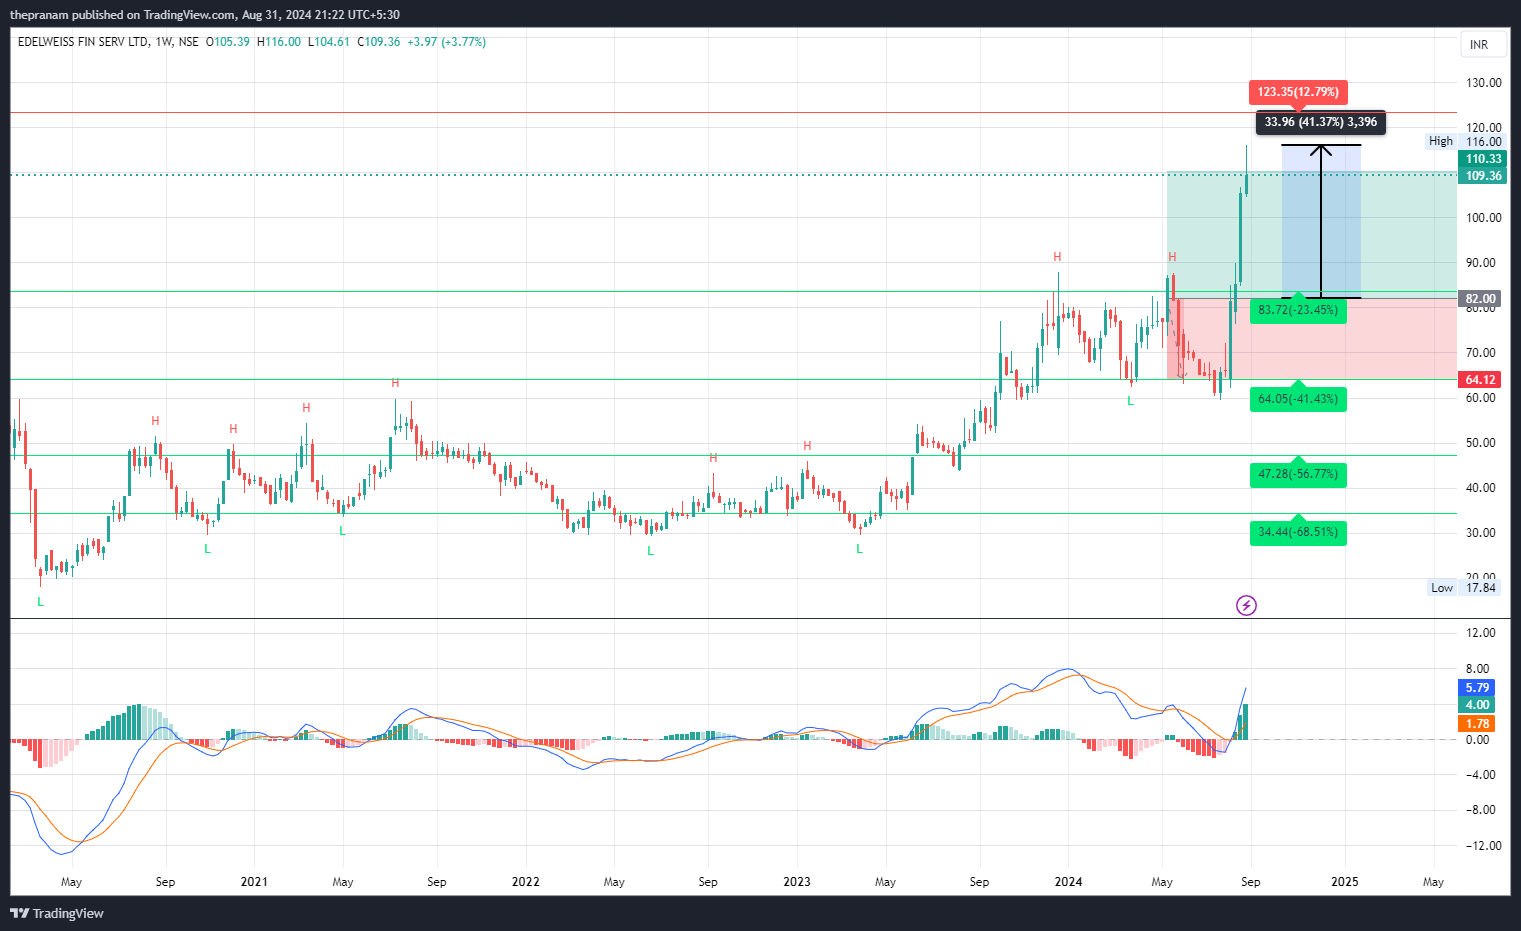Viewport: 1521px width, 931px height.
Task: Click the 2021 label on time axis
Action: pyautogui.click(x=254, y=882)
